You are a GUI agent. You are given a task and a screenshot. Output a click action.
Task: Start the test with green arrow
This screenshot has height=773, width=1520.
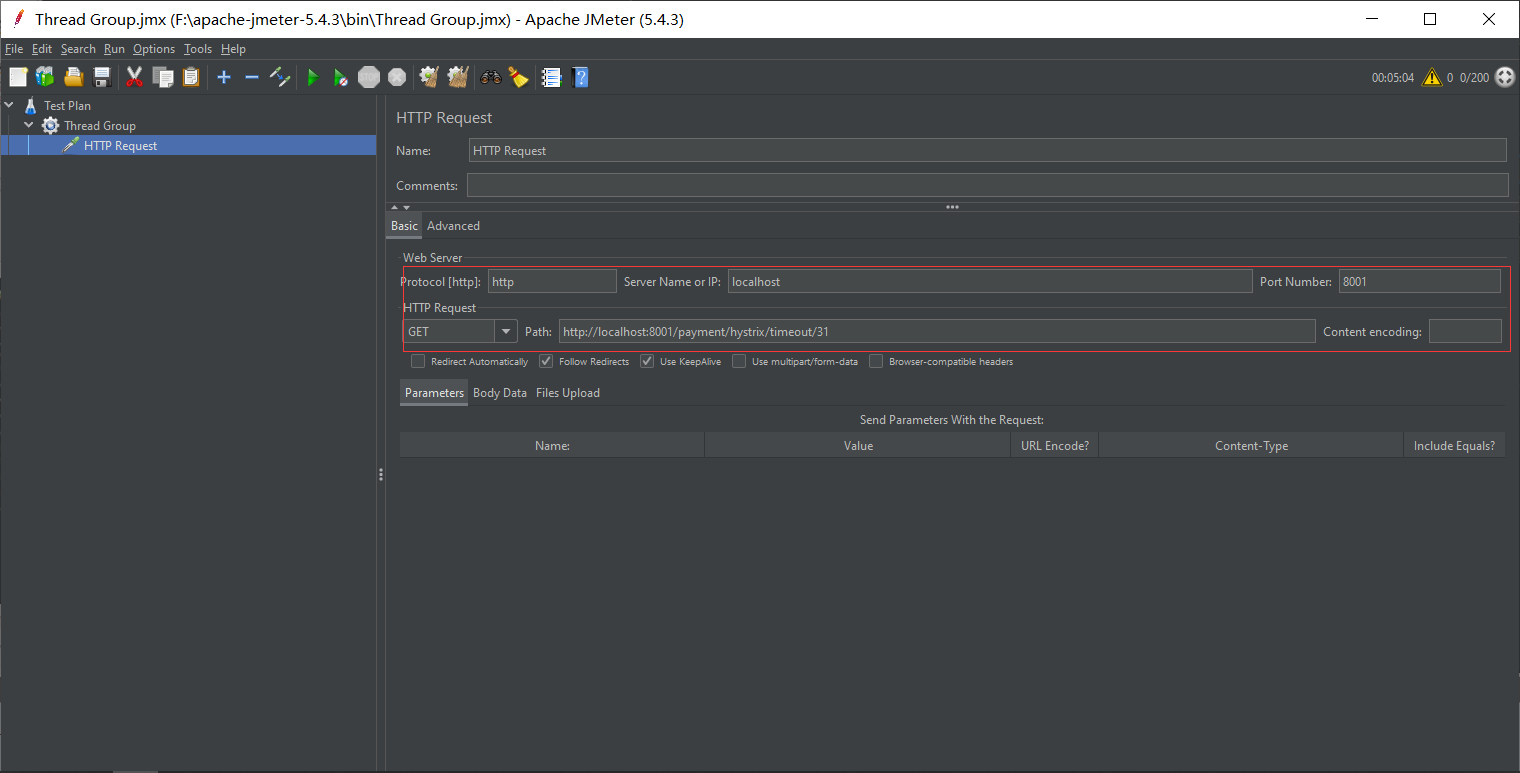point(313,77)
